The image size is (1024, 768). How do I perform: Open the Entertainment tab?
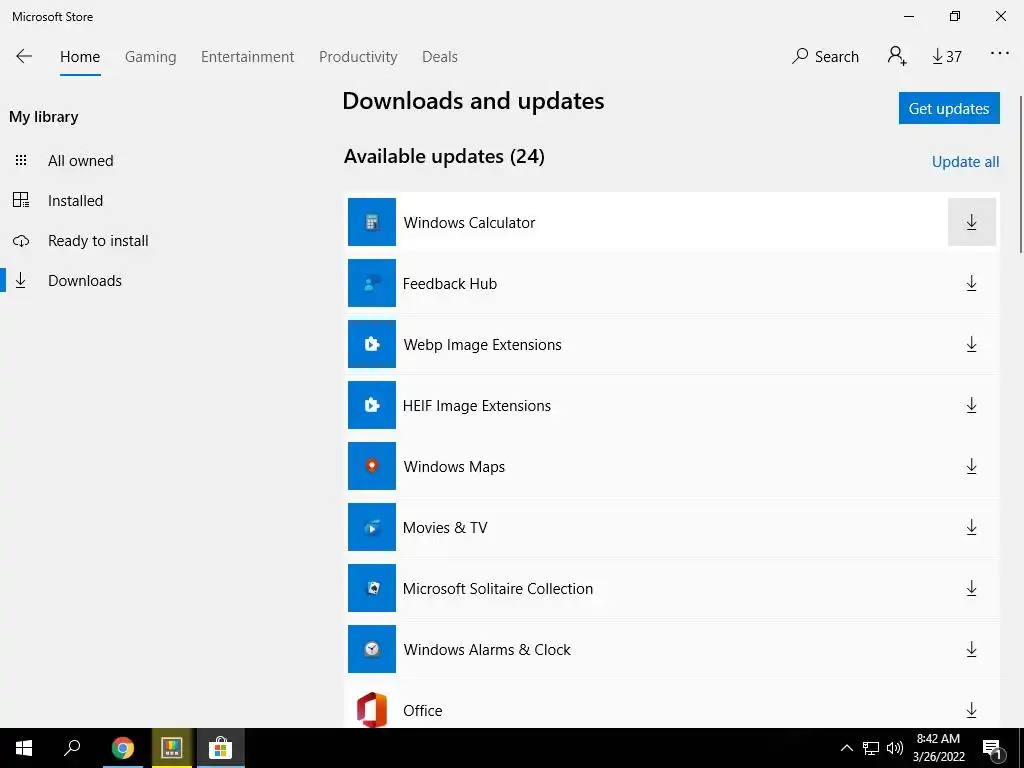(248, 57)
